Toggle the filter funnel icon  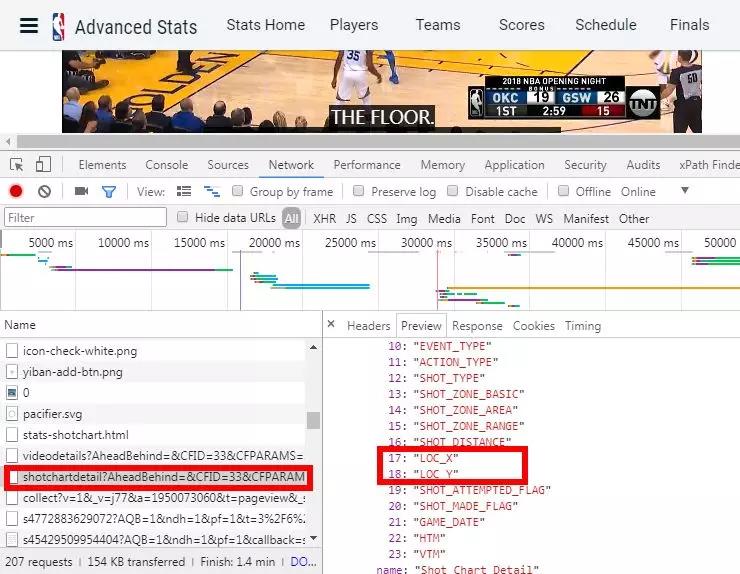click(109, 192)
